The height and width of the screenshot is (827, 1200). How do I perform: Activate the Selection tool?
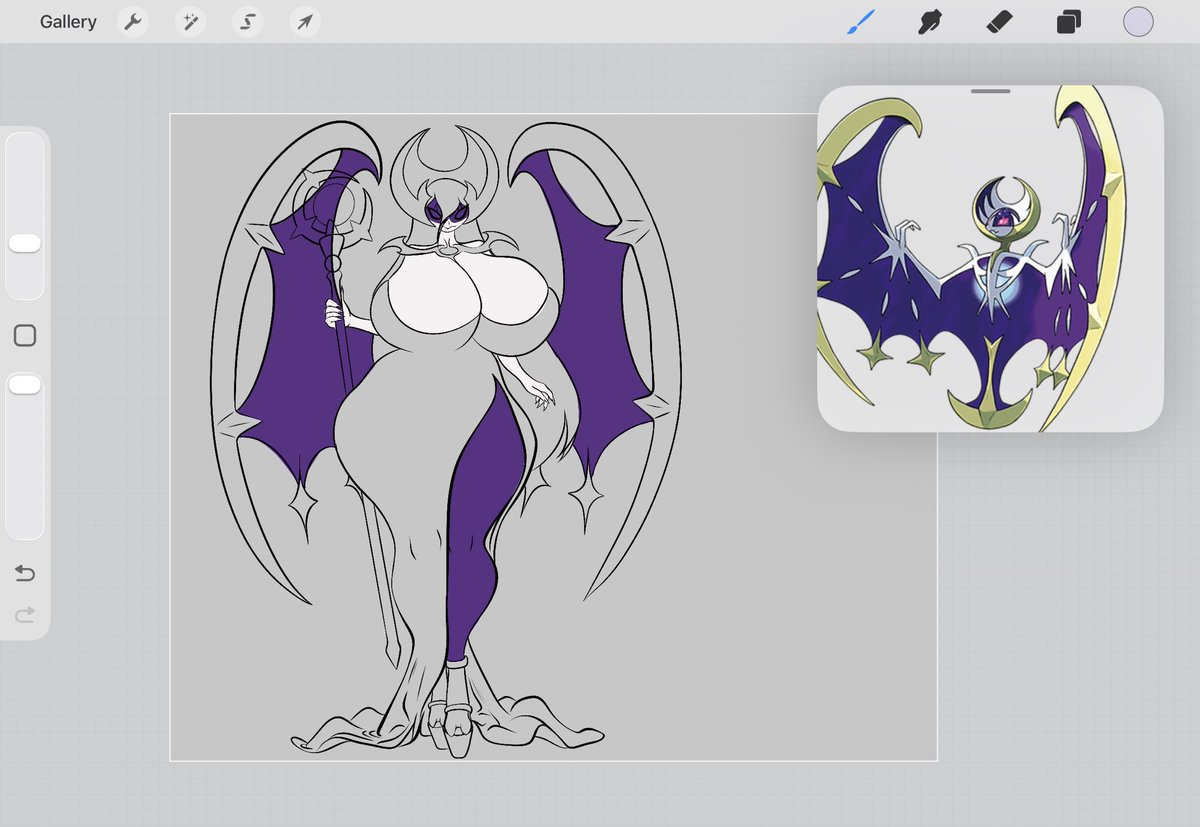(247, 22)
